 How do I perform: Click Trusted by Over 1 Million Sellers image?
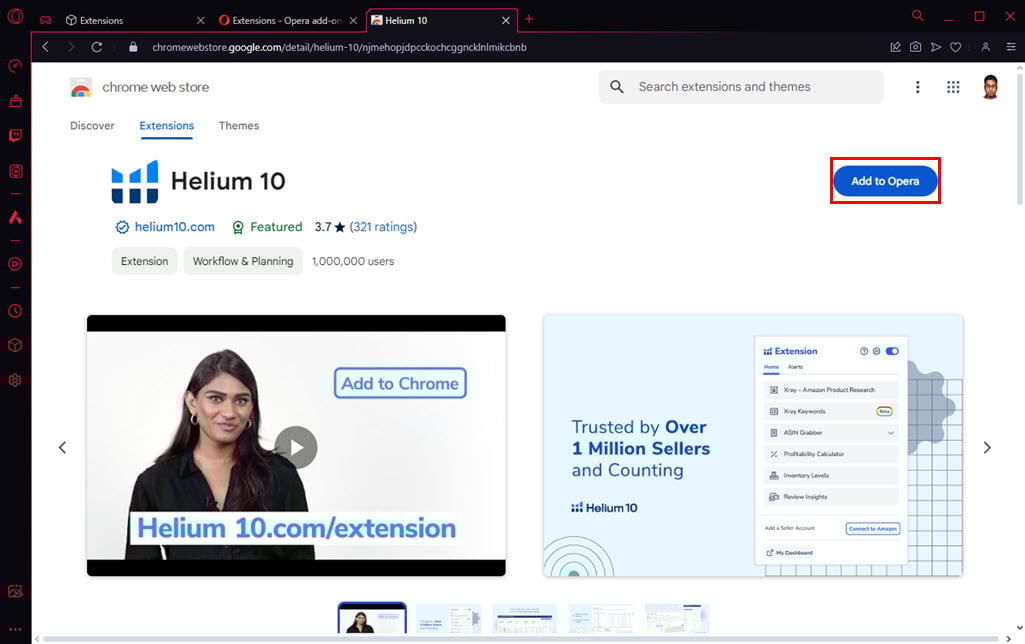753,445
